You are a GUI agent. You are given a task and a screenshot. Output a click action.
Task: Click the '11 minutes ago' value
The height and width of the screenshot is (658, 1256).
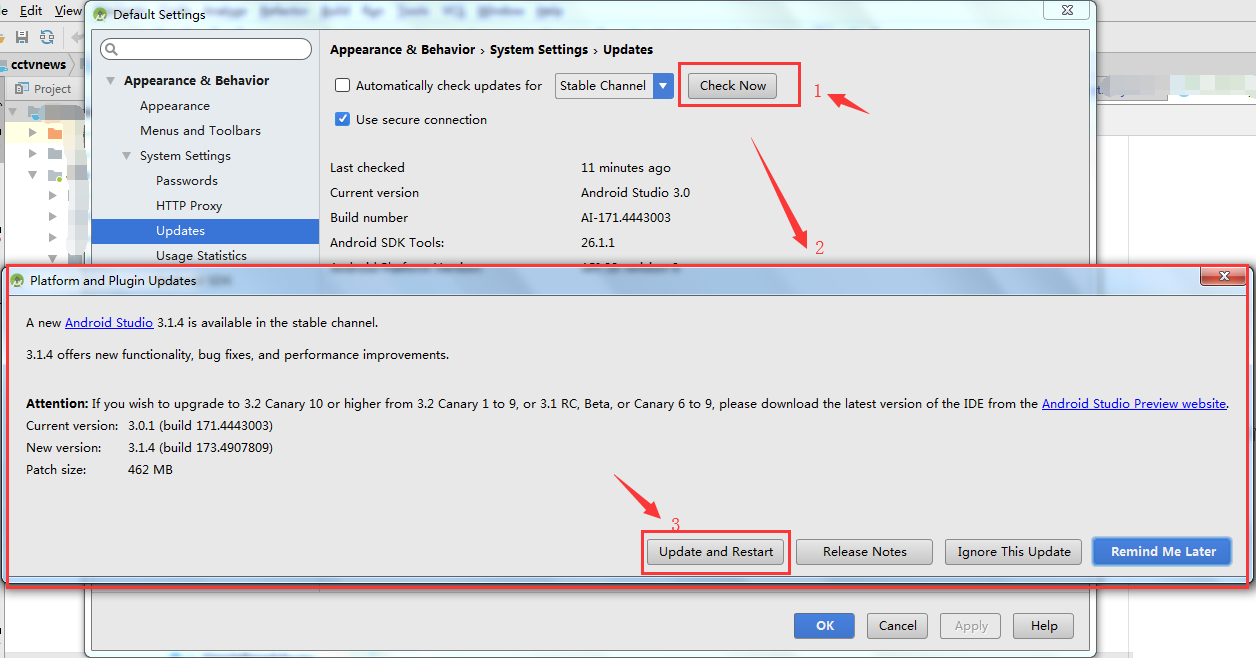coord(626,168)
